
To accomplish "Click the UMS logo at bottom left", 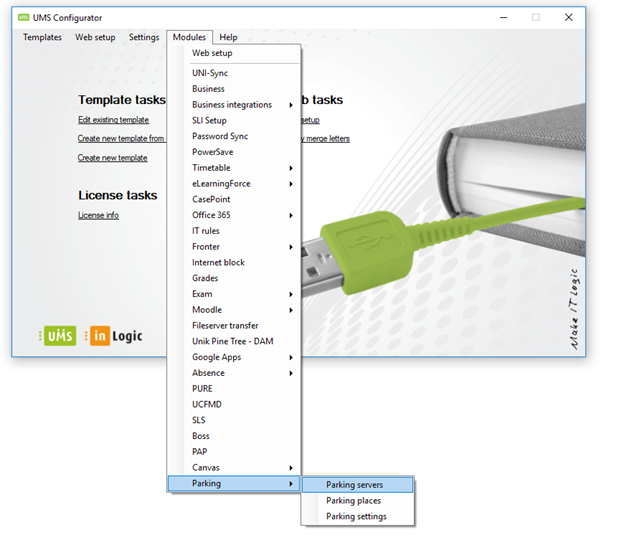I will [x=57, y=337].
